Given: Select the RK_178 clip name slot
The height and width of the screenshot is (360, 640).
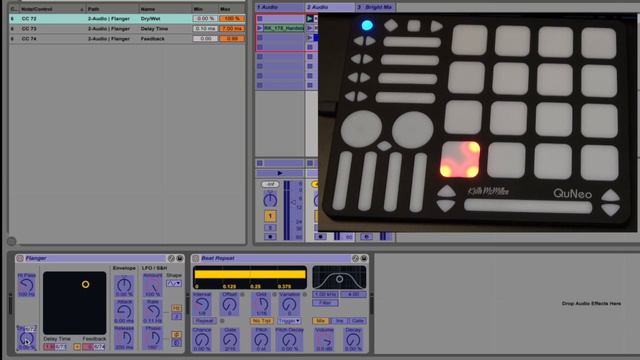Looking at the screenshot, I should click(x=284, y=28).
